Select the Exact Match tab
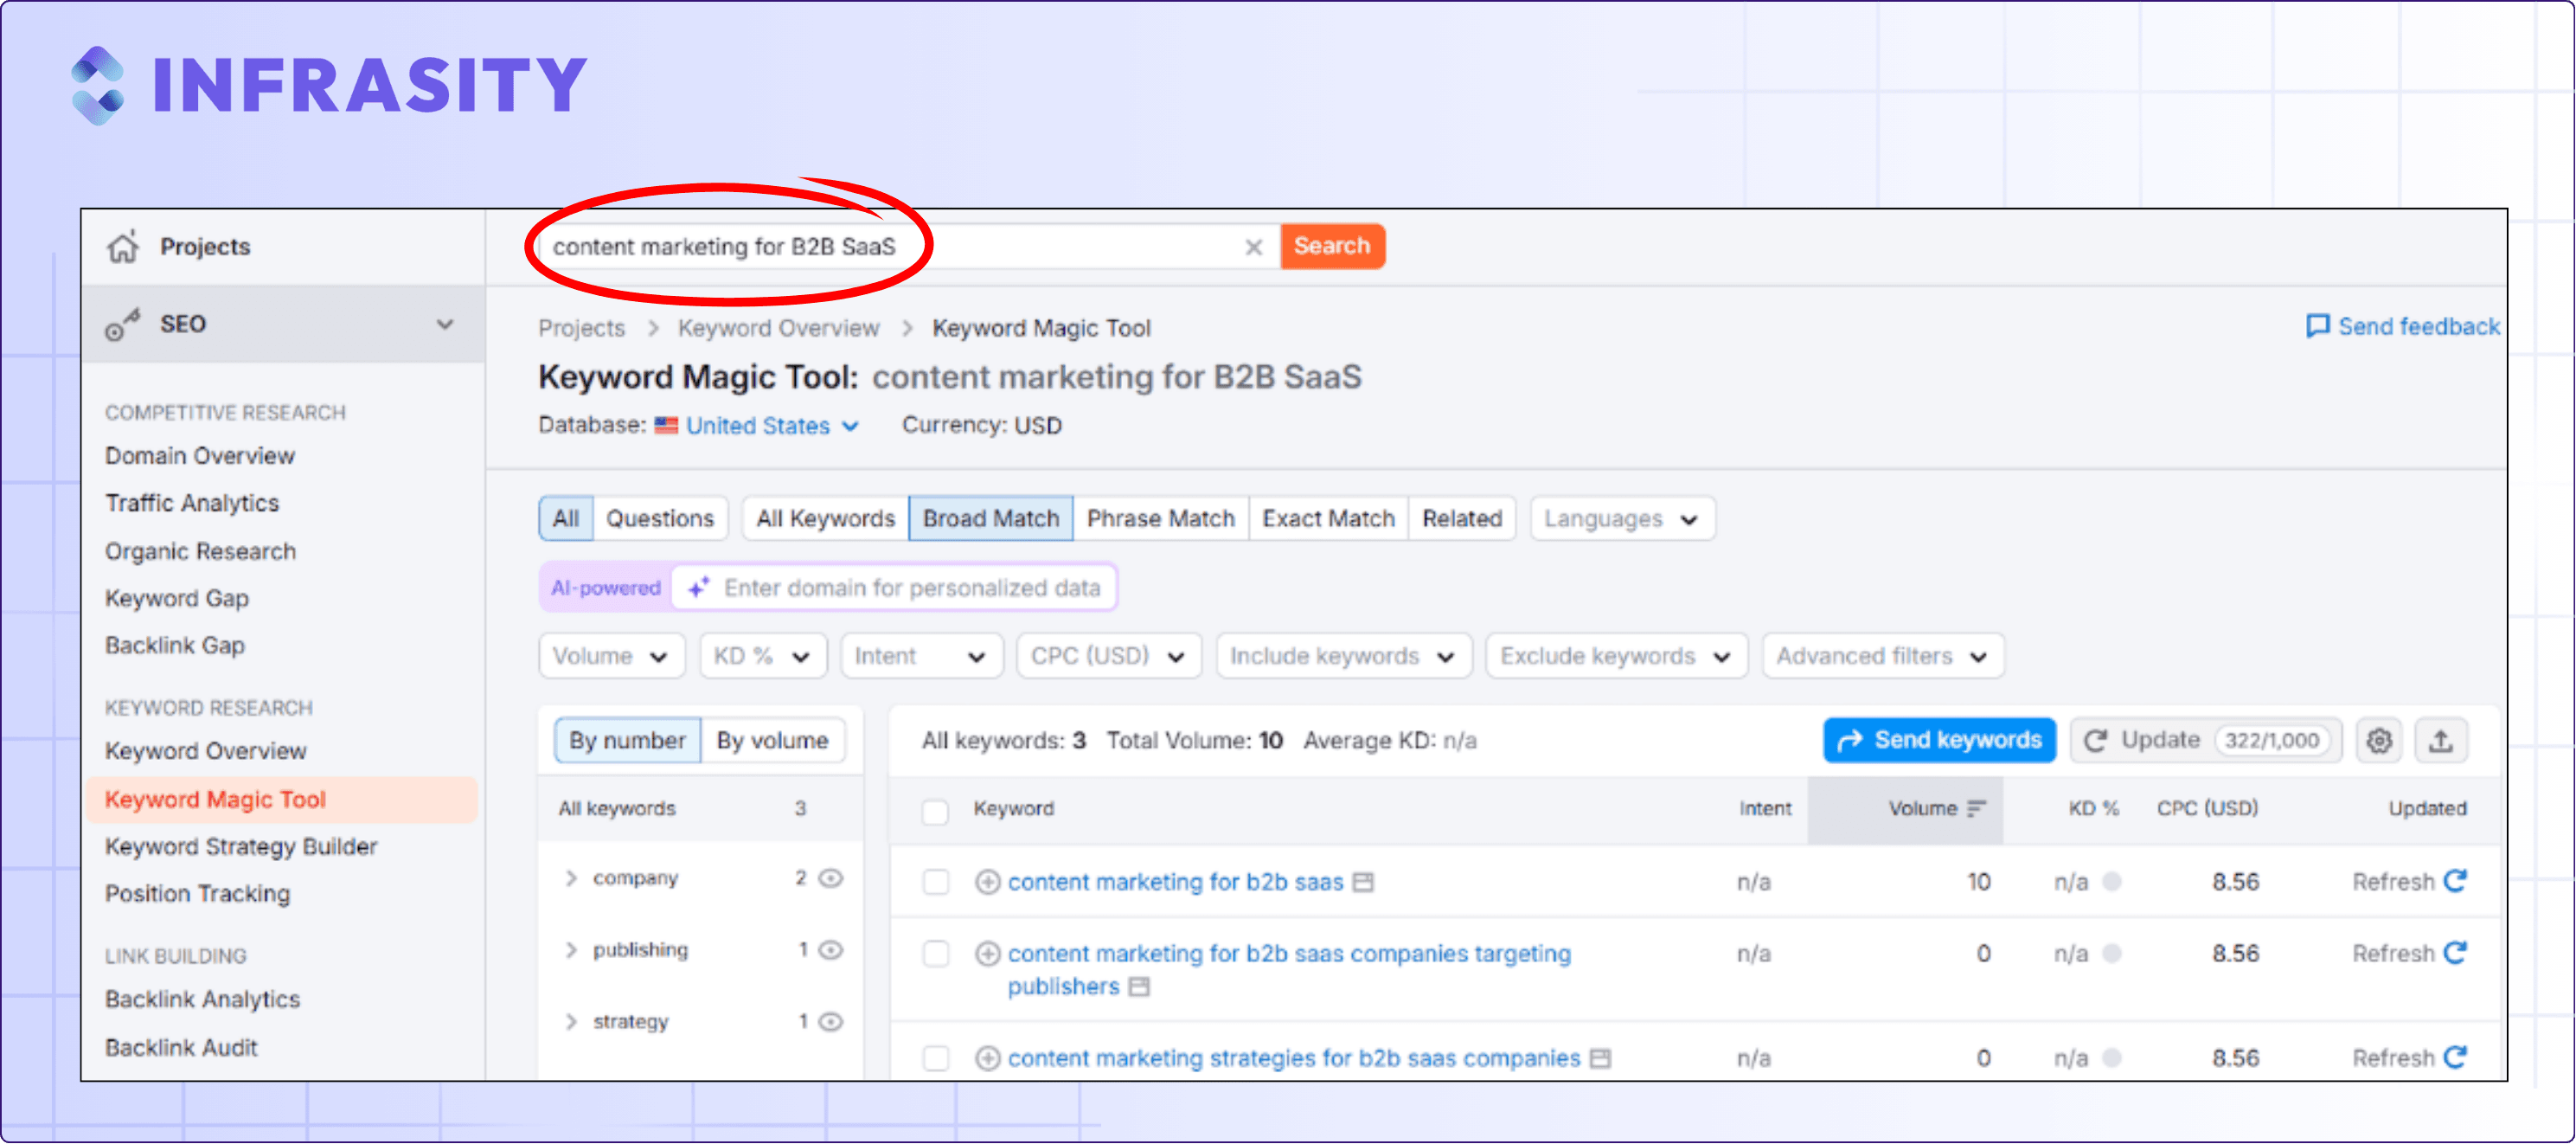2576x1144 pixels. [1328, 519]
